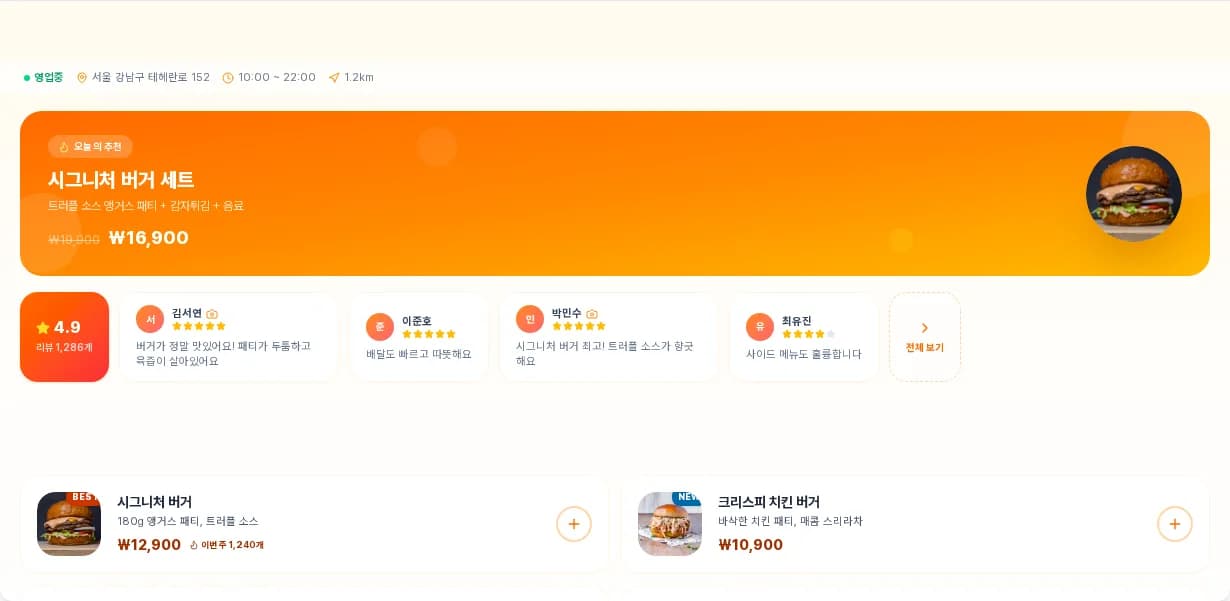The width and height of the screenshot is (1230, 601).
Task: Click the camera icon beside 박민수
Action: (x=592, y=313)
